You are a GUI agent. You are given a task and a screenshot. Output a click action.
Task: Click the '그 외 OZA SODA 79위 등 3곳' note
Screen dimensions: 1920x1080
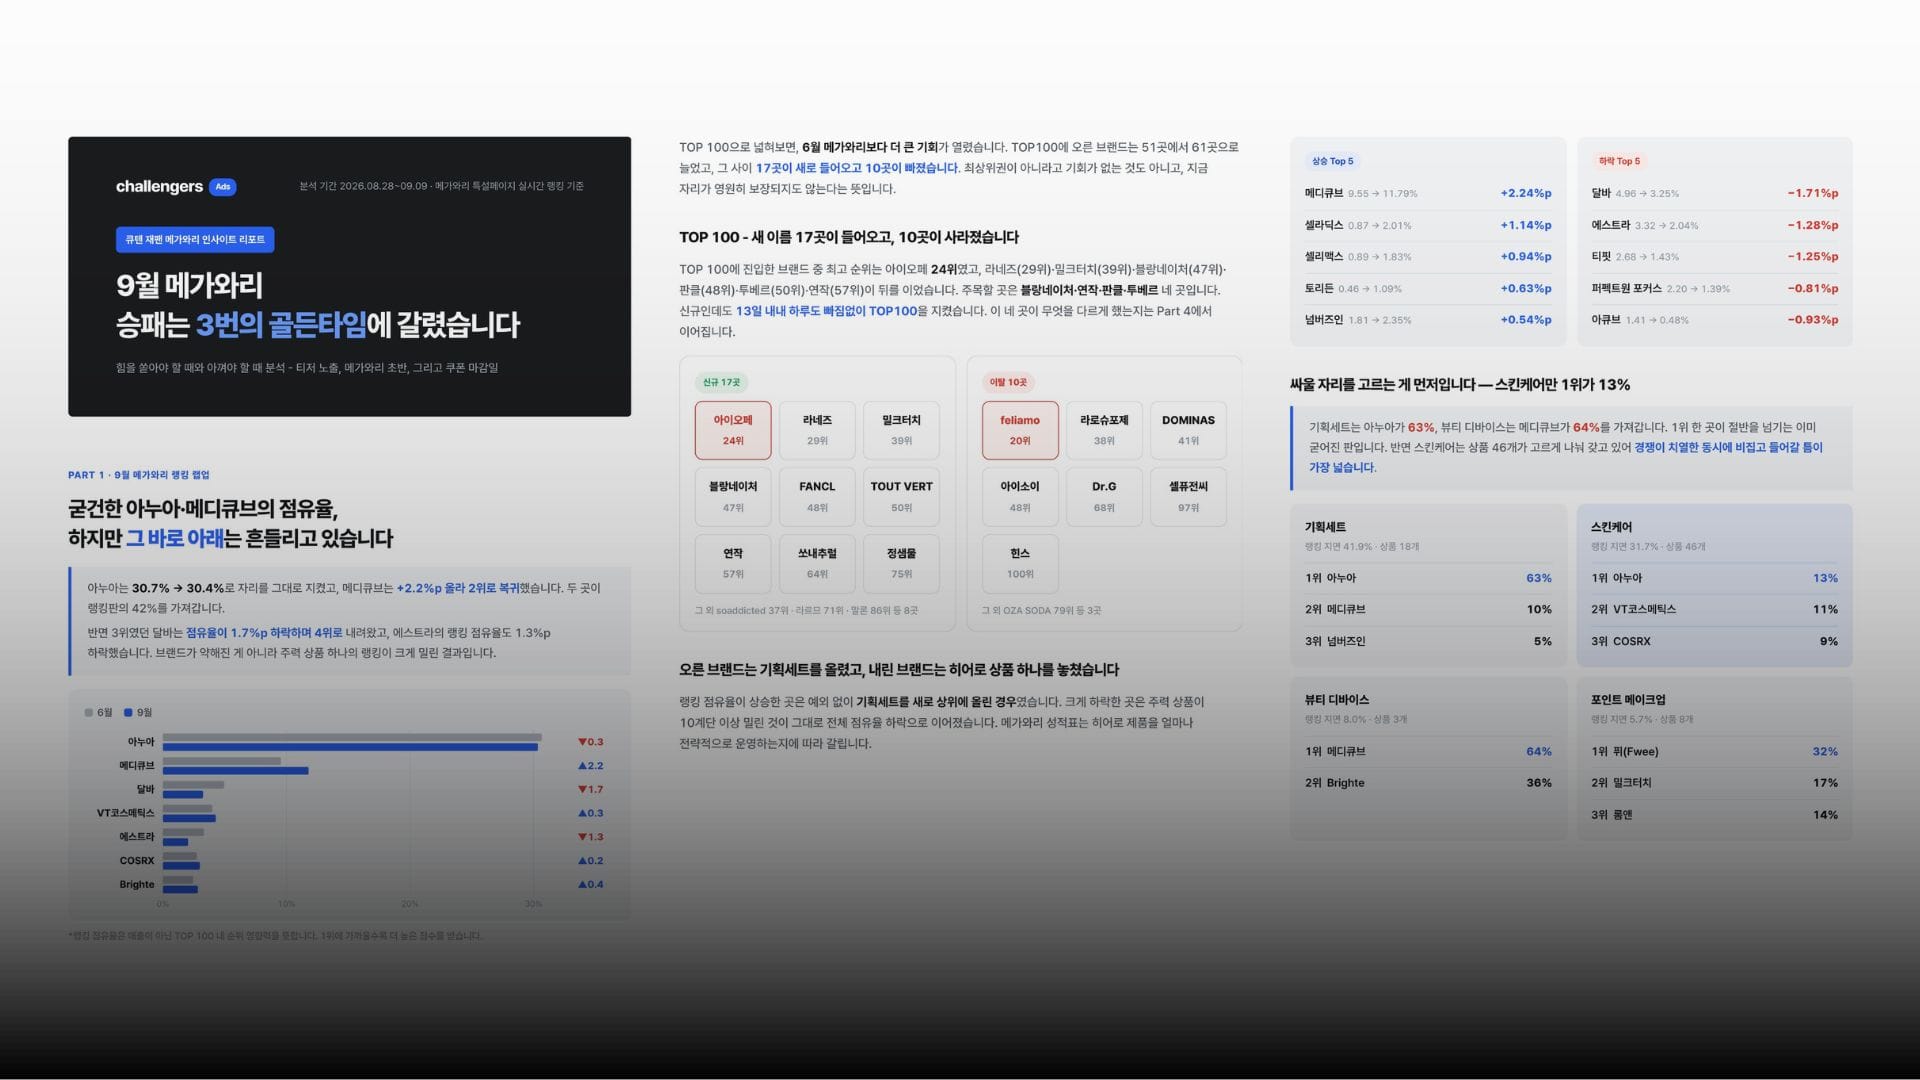point(1041,611)
